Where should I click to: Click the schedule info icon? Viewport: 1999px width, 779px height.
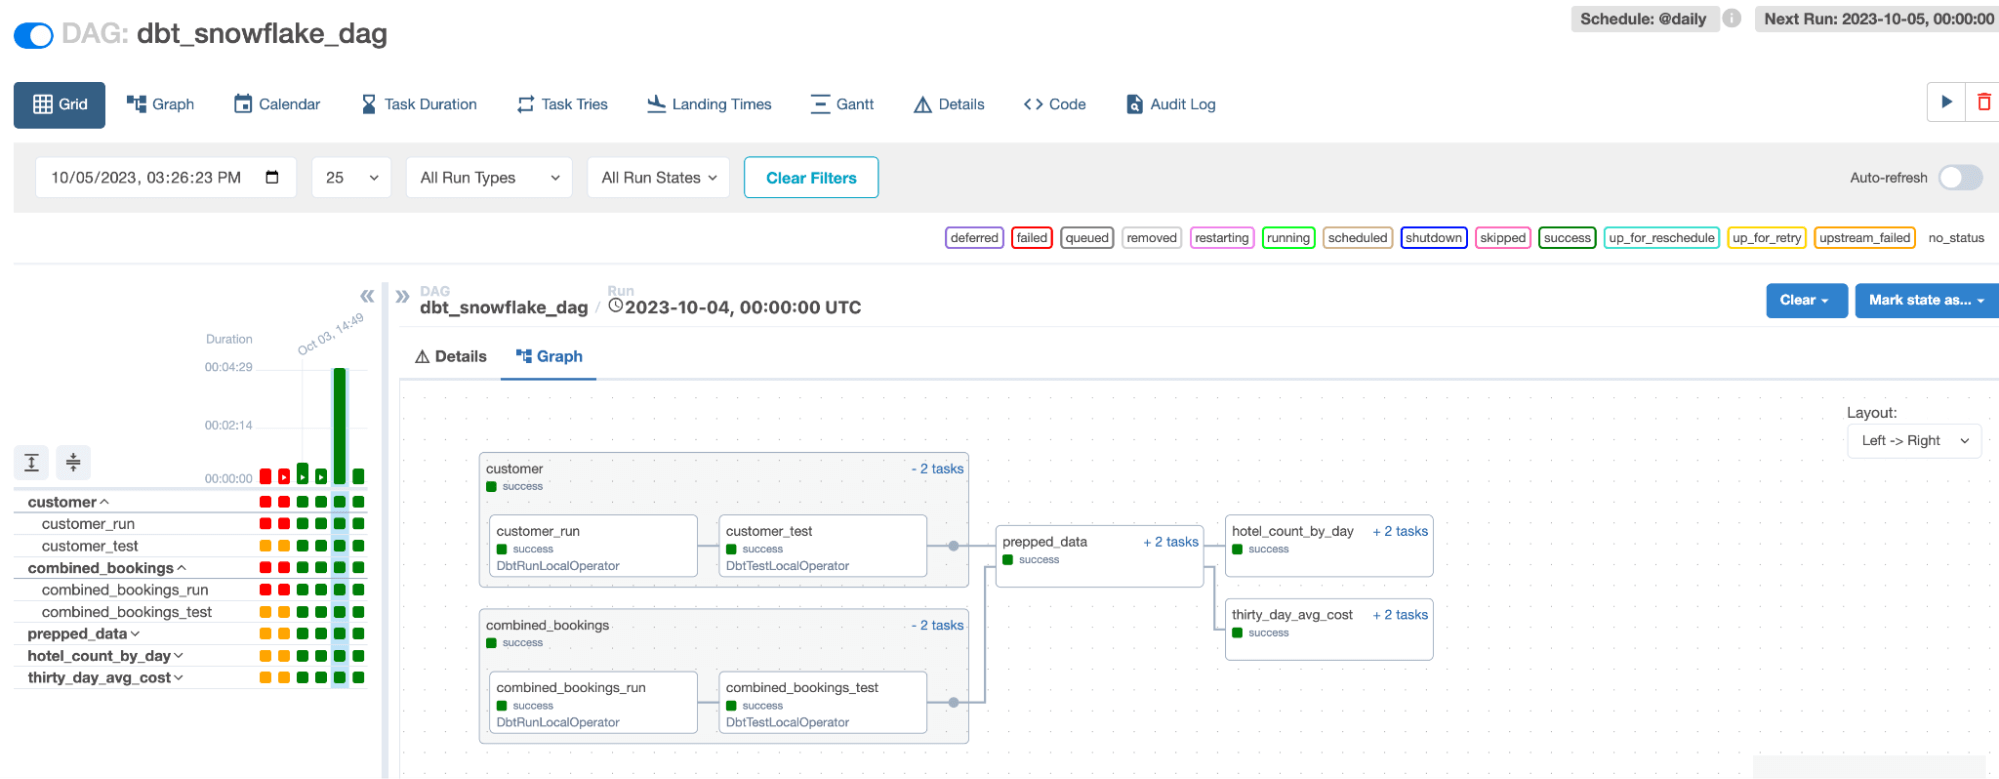tap(1733, 19)
